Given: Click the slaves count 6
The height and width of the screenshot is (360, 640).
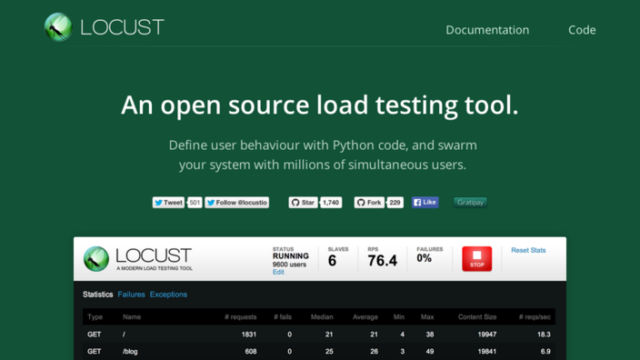Looking at the screenshot, I should tap(332, 260).
